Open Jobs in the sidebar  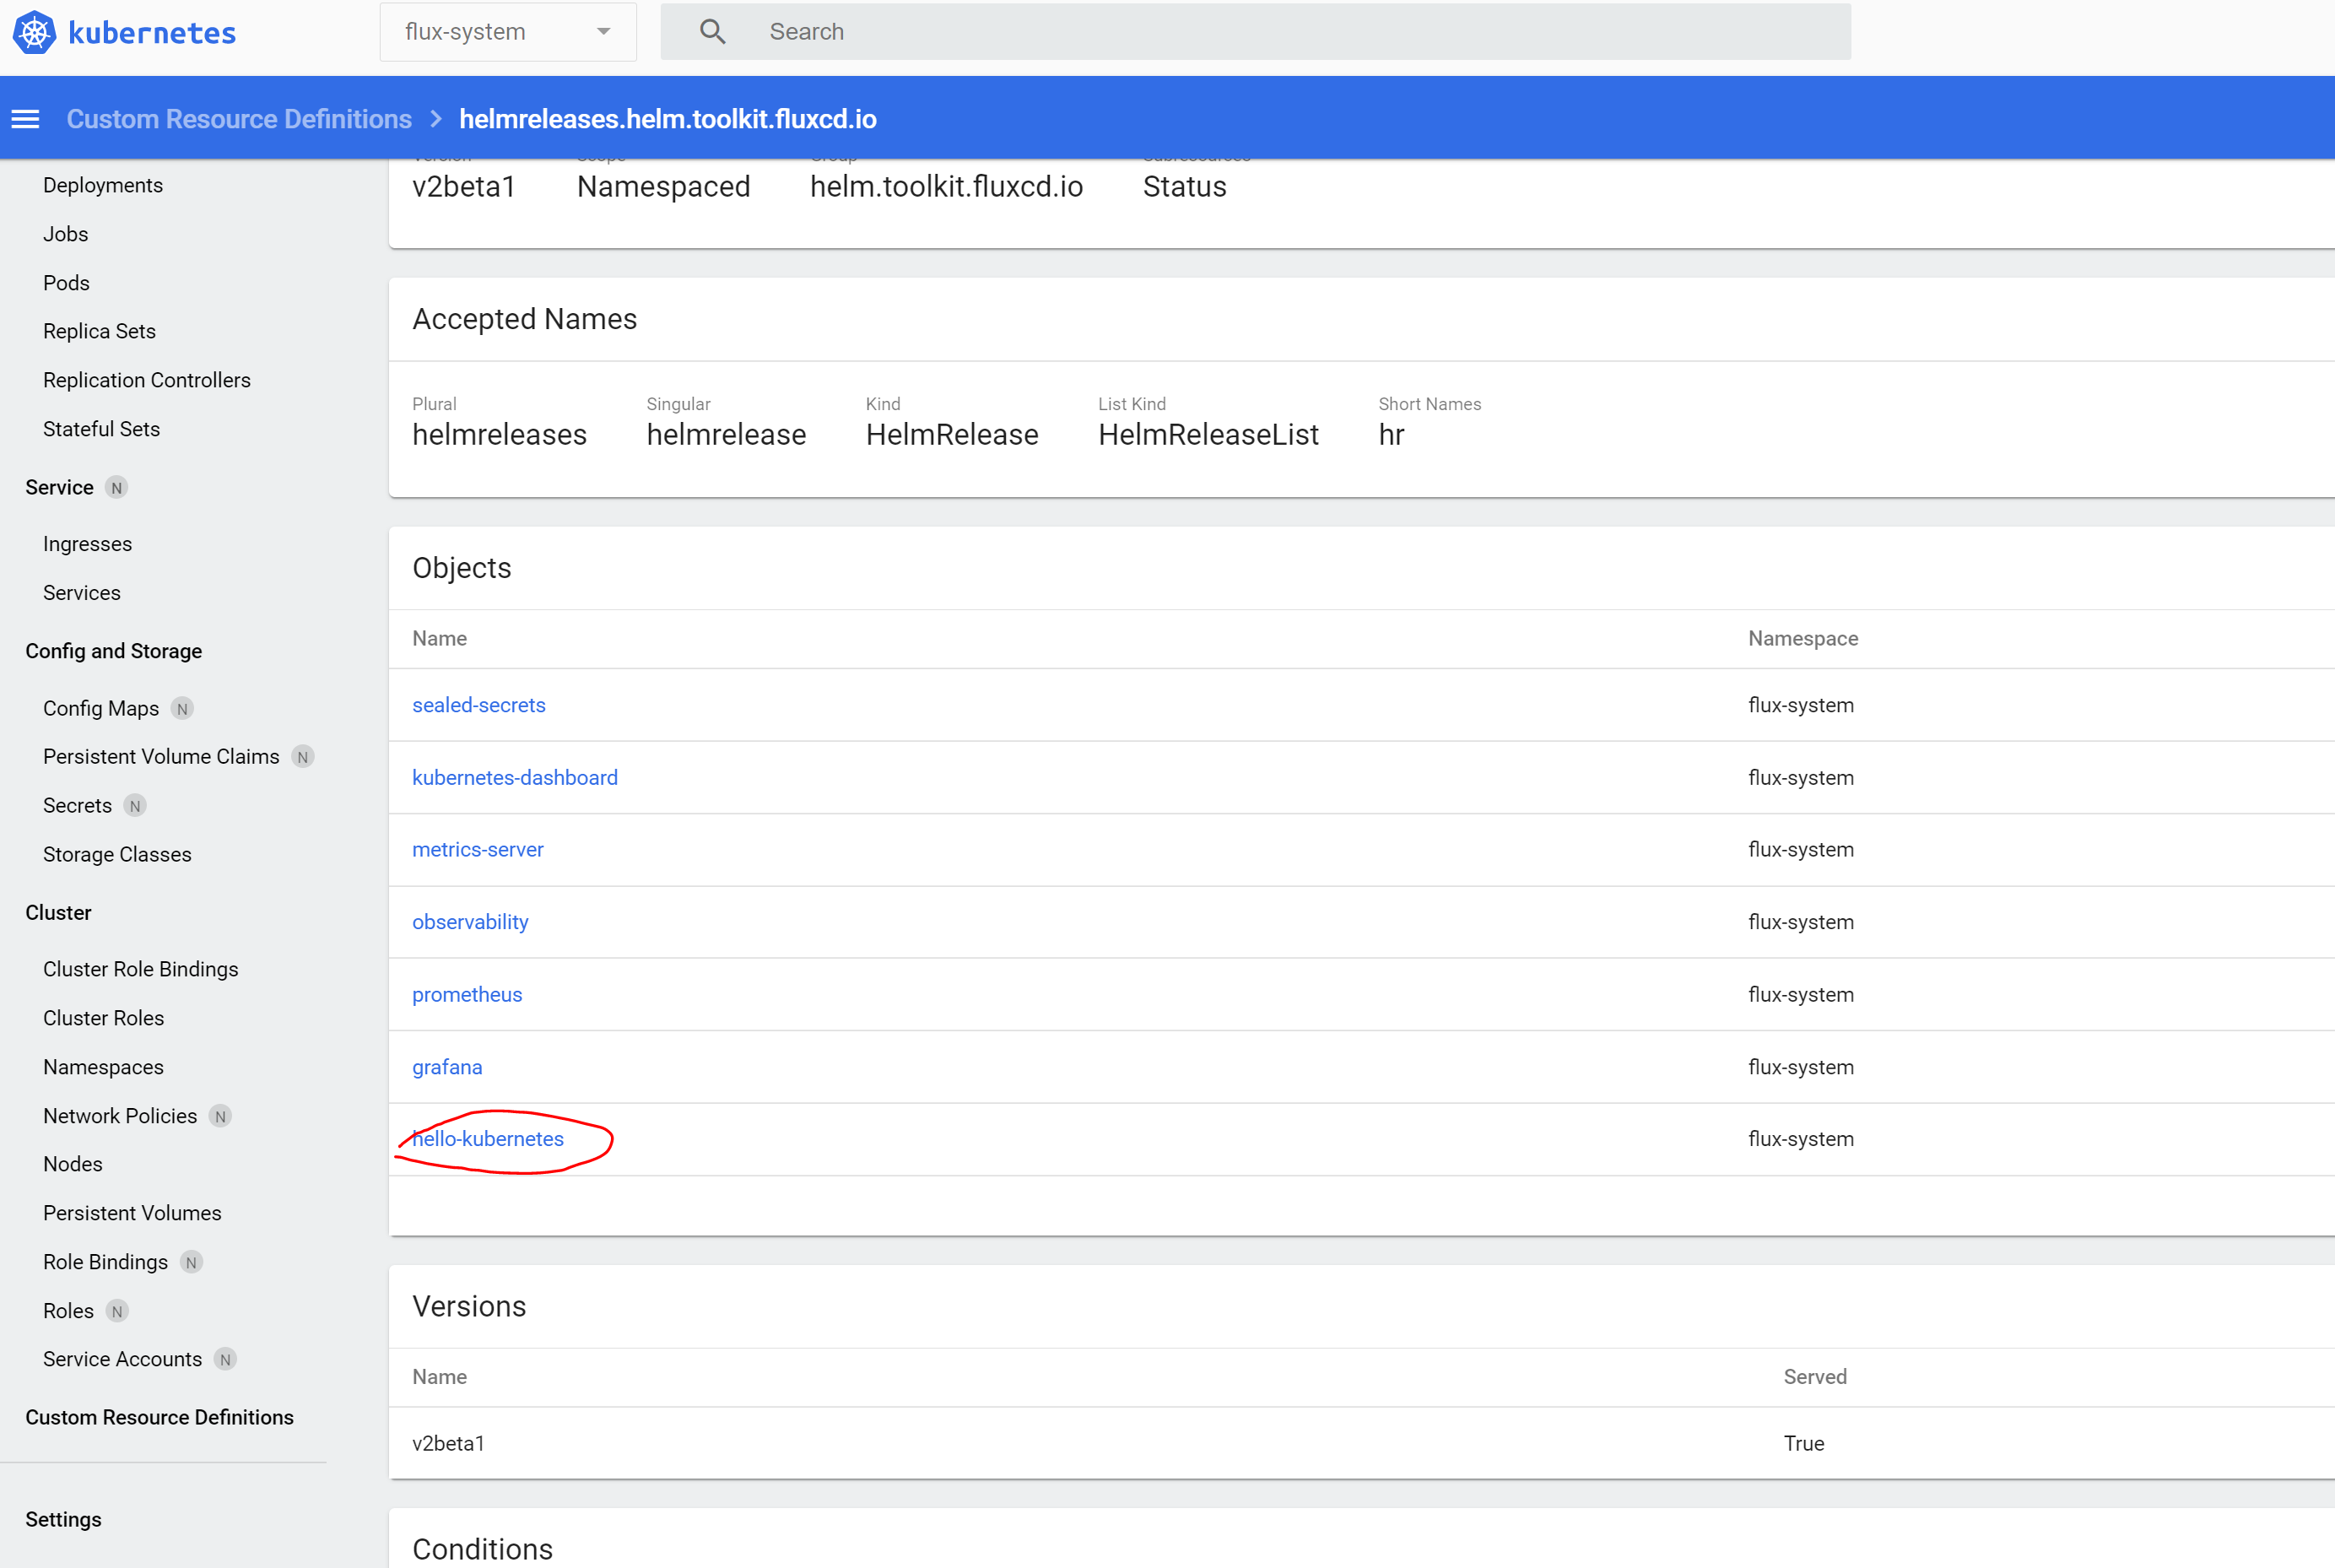[66, 234]
